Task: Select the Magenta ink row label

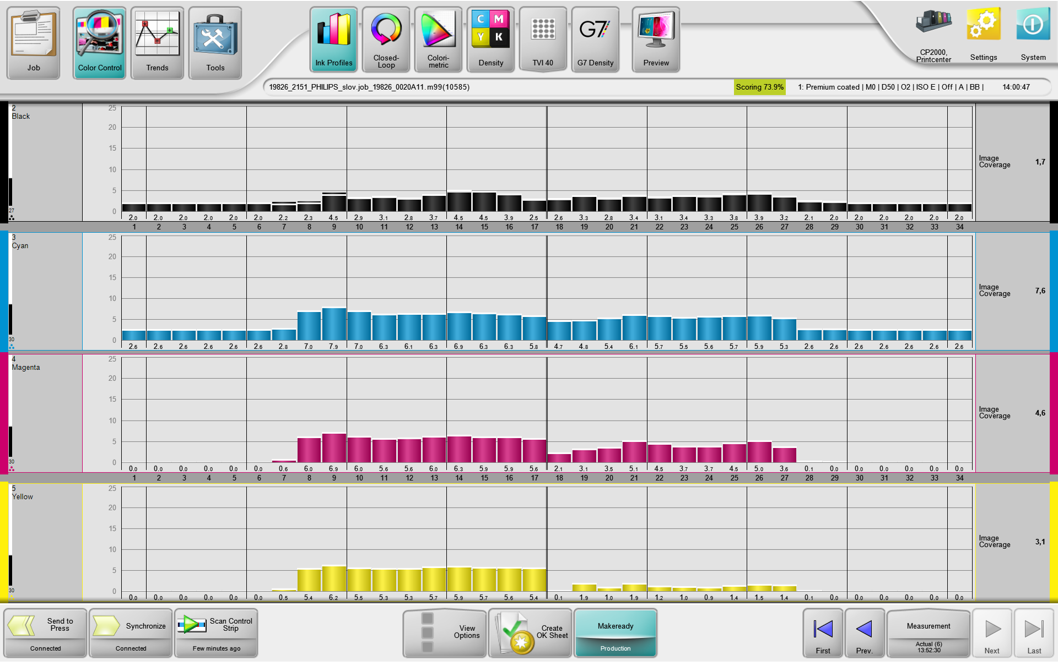Action: (x=26, y=368)
